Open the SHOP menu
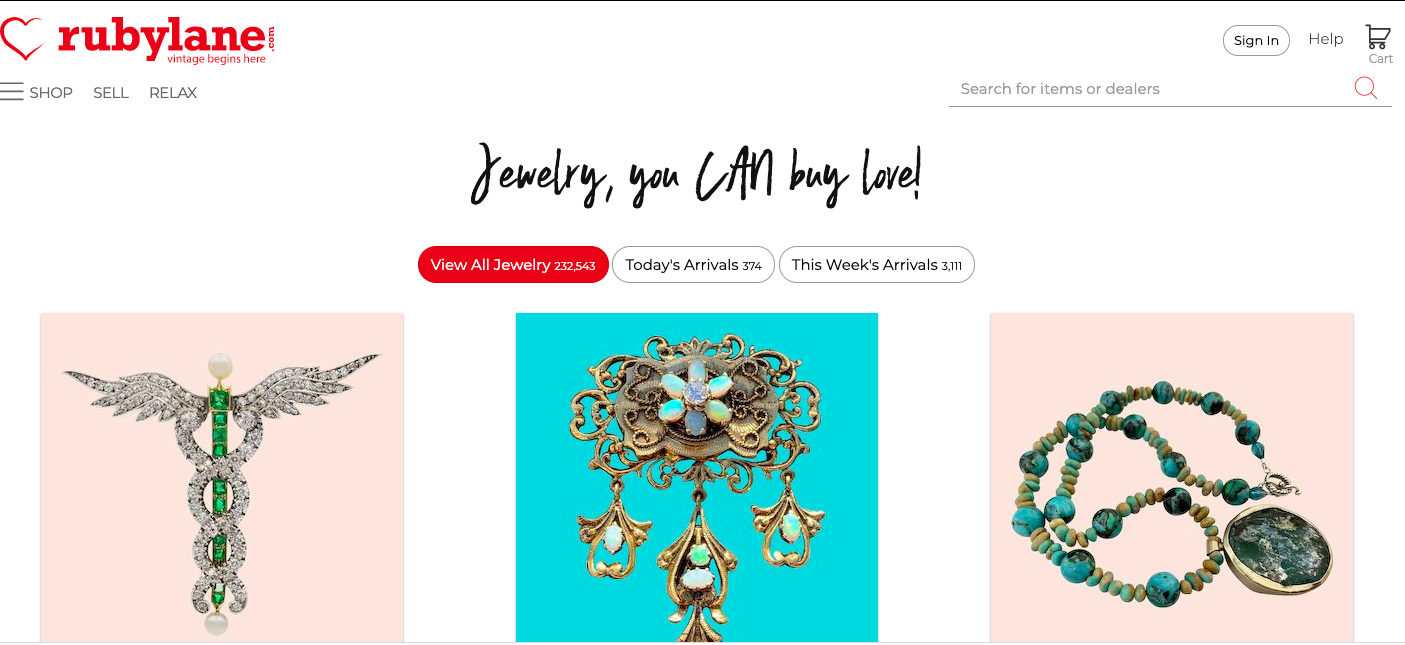1405x645 pixels. click(51, 93)
